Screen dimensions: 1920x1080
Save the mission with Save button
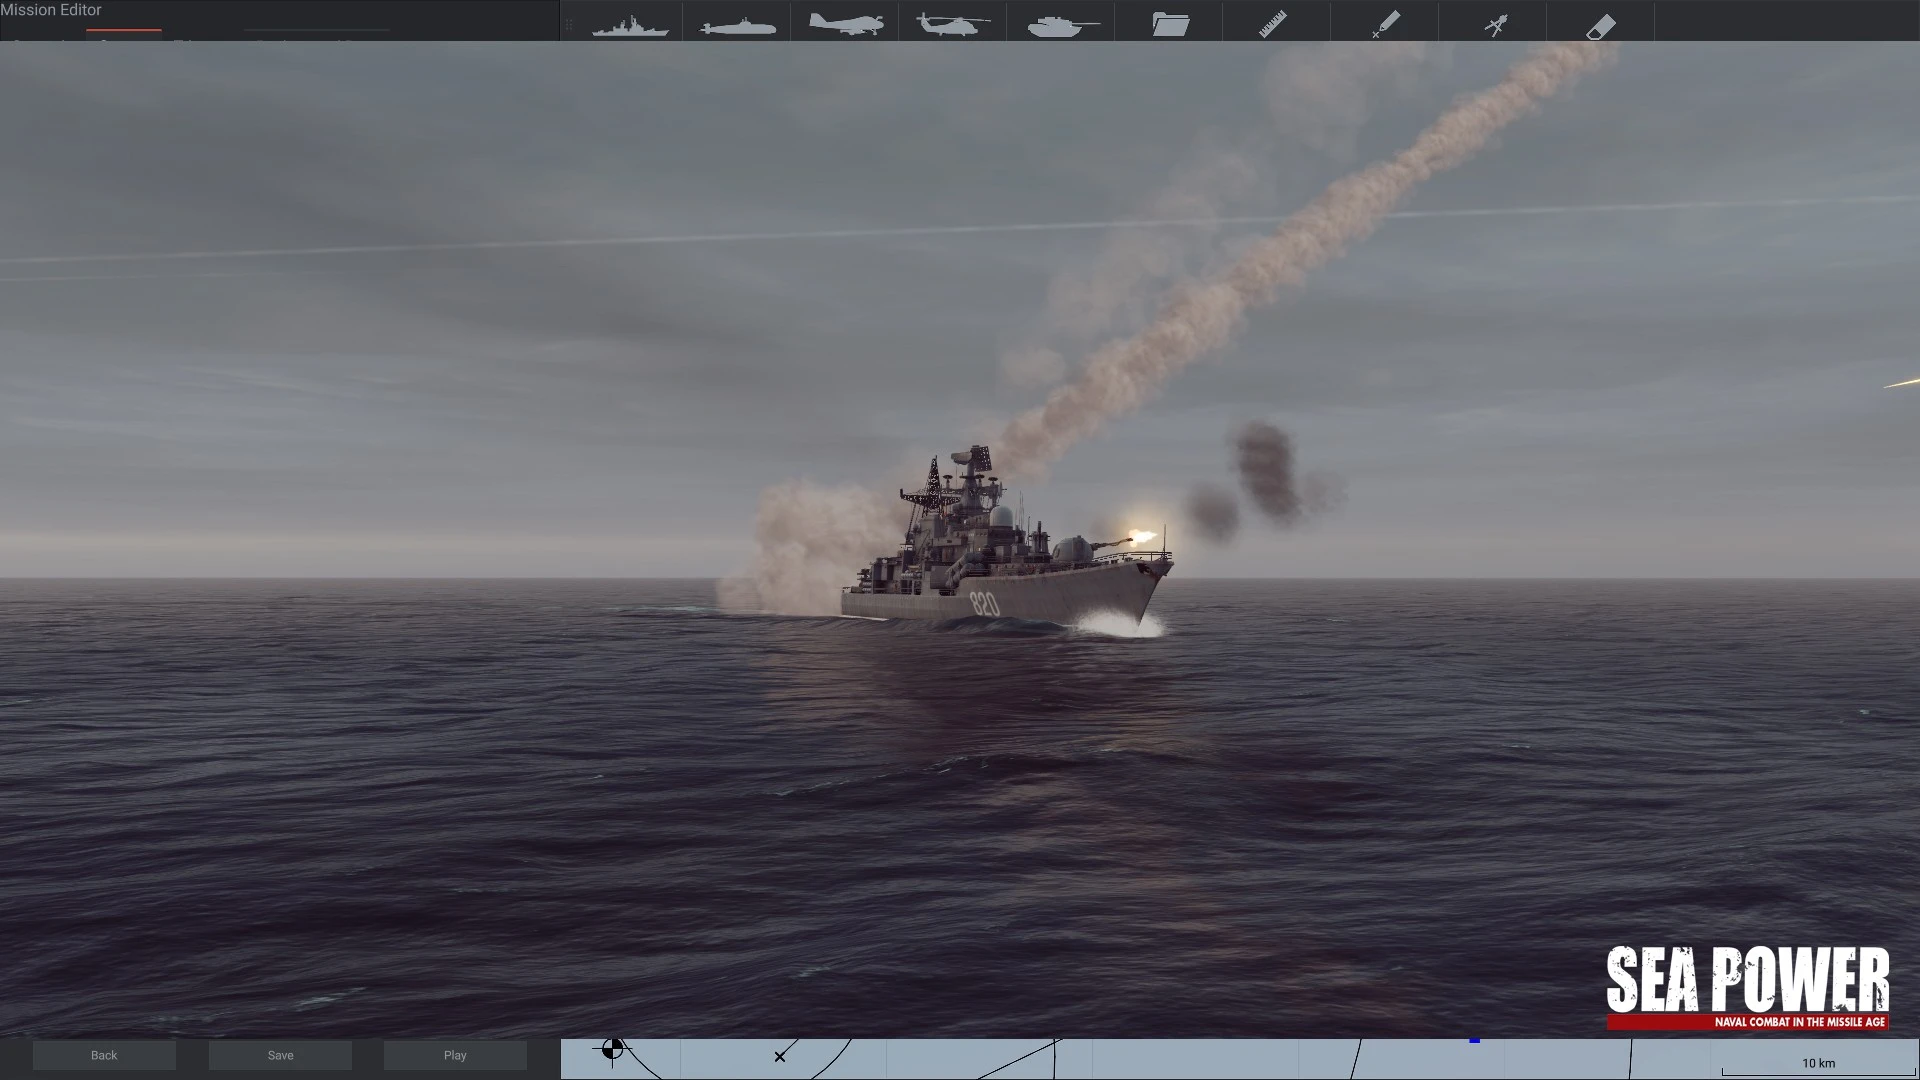click(x=280, y=1055)
